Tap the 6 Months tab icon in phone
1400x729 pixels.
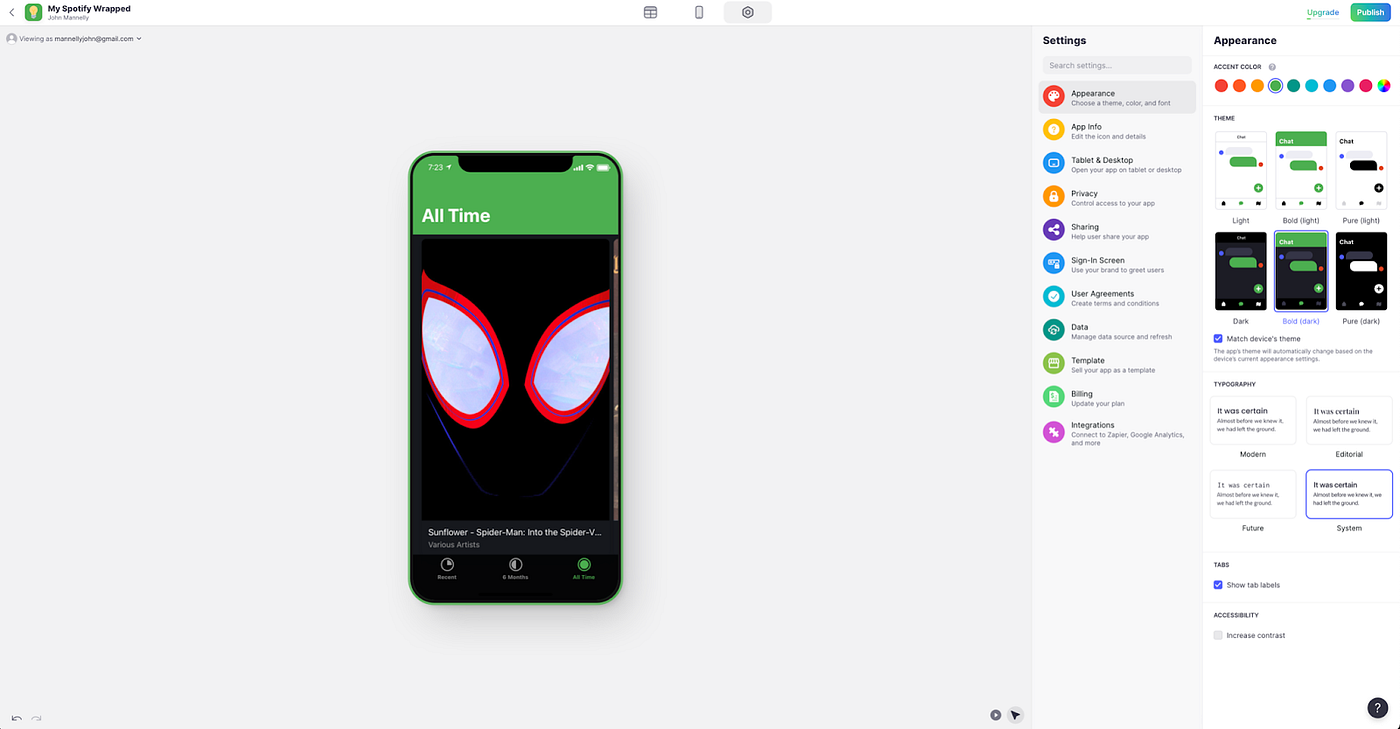point(516,565)
